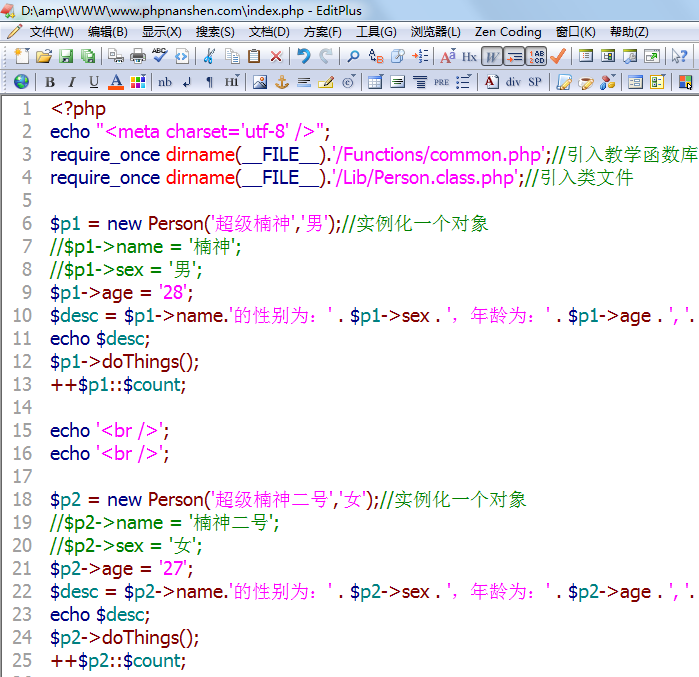Toggle the cliptext window icon
699x677 pixels.
click(x=608, y=56)
